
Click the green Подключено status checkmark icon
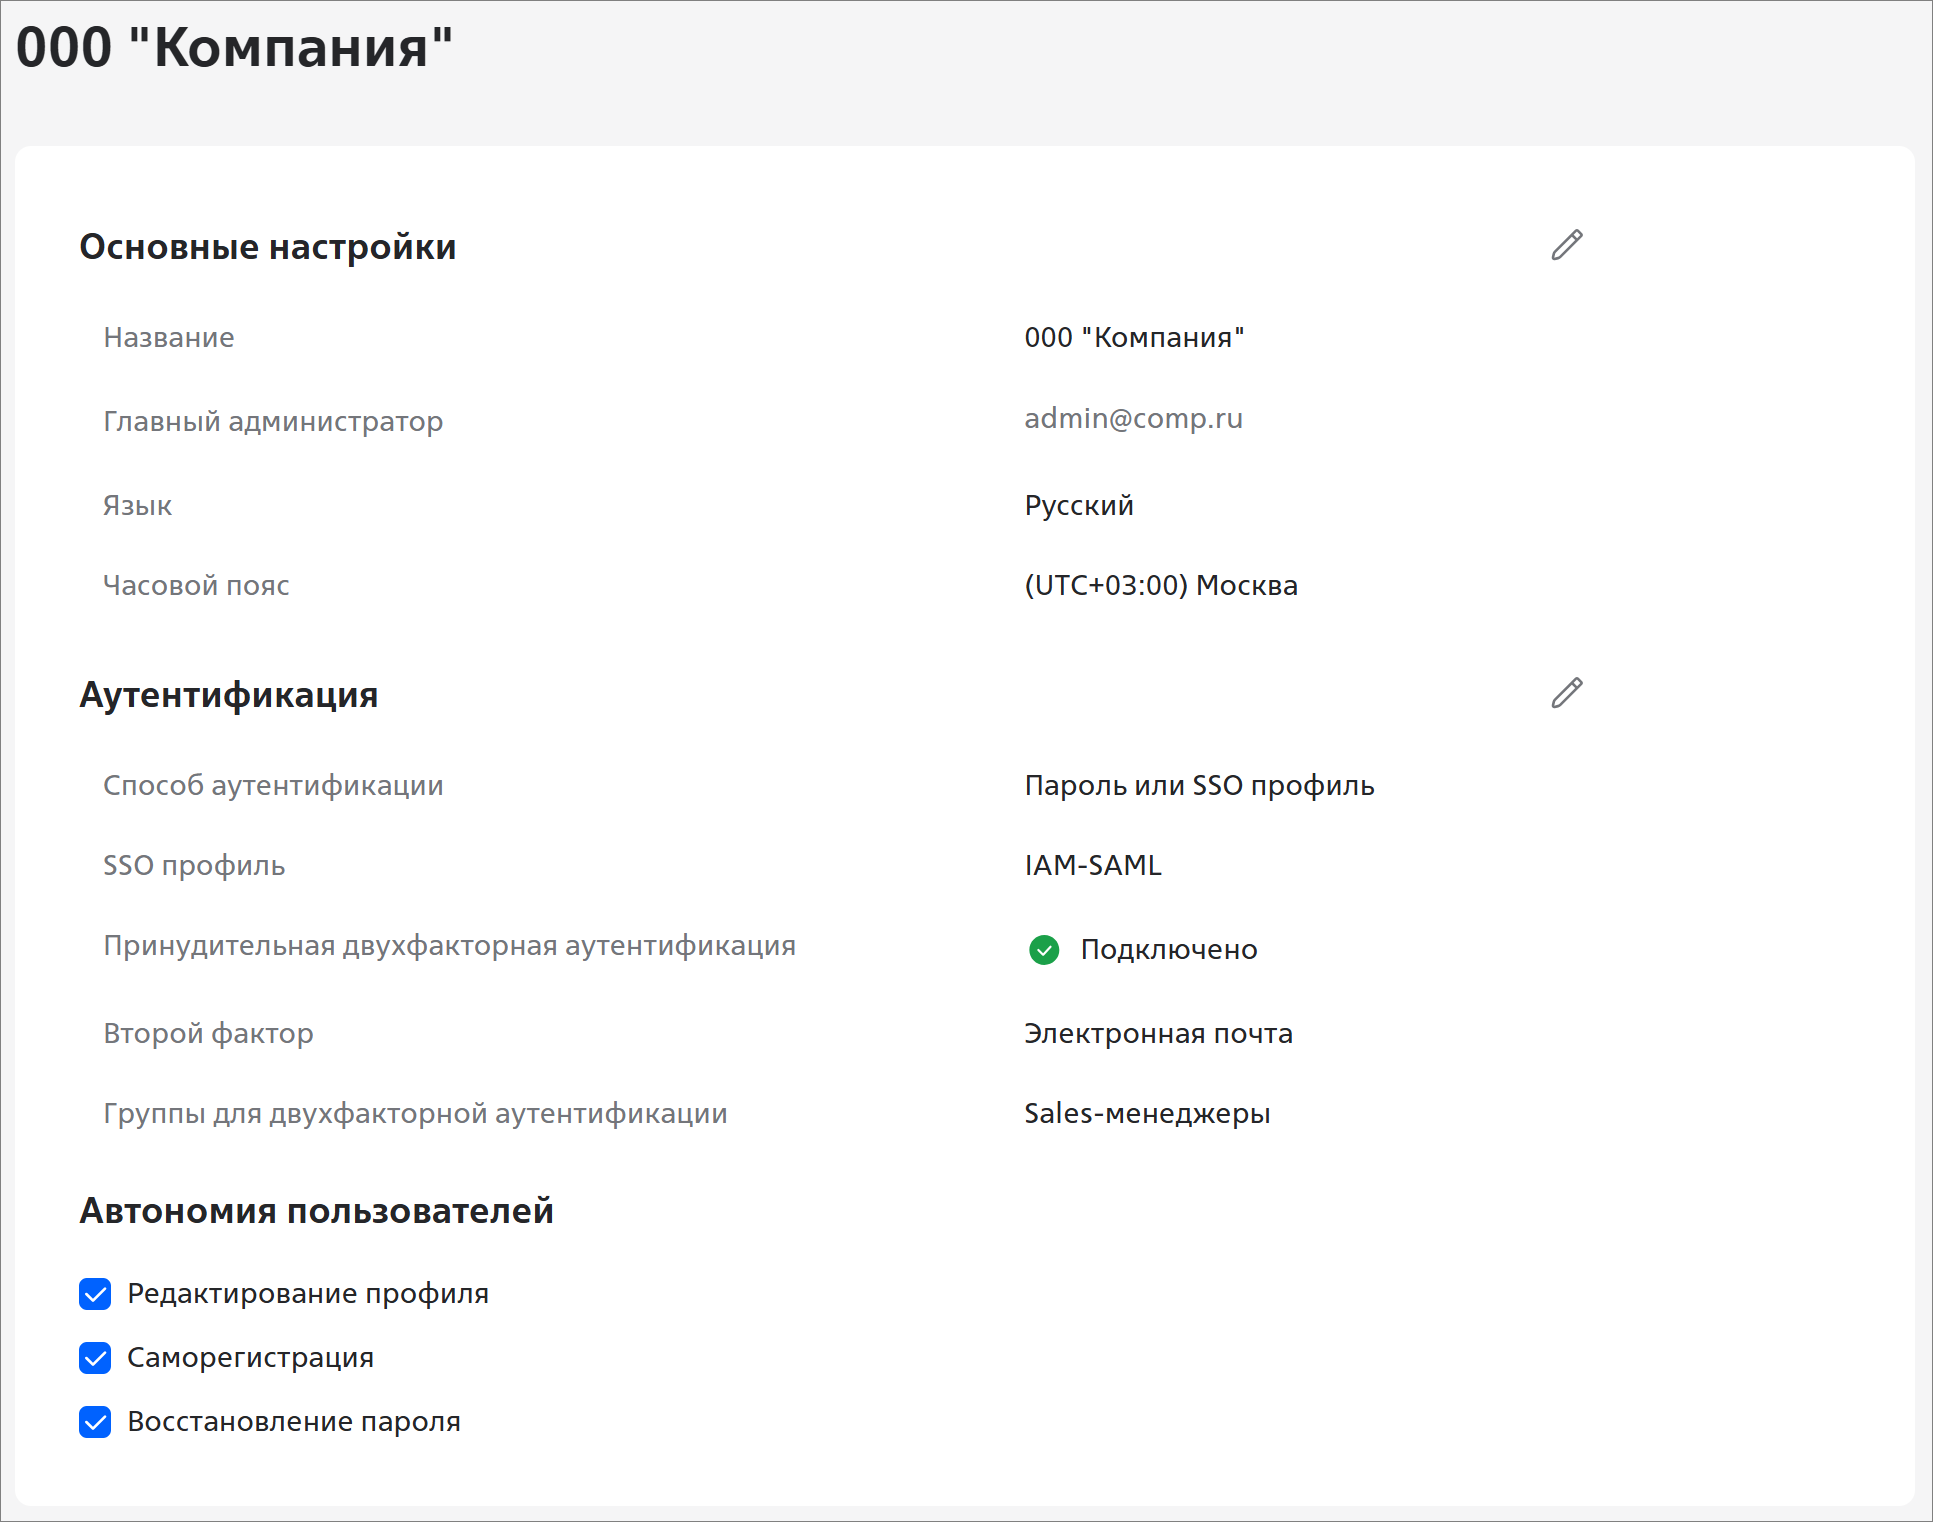pyautogui.click(x=1043, y=949)
